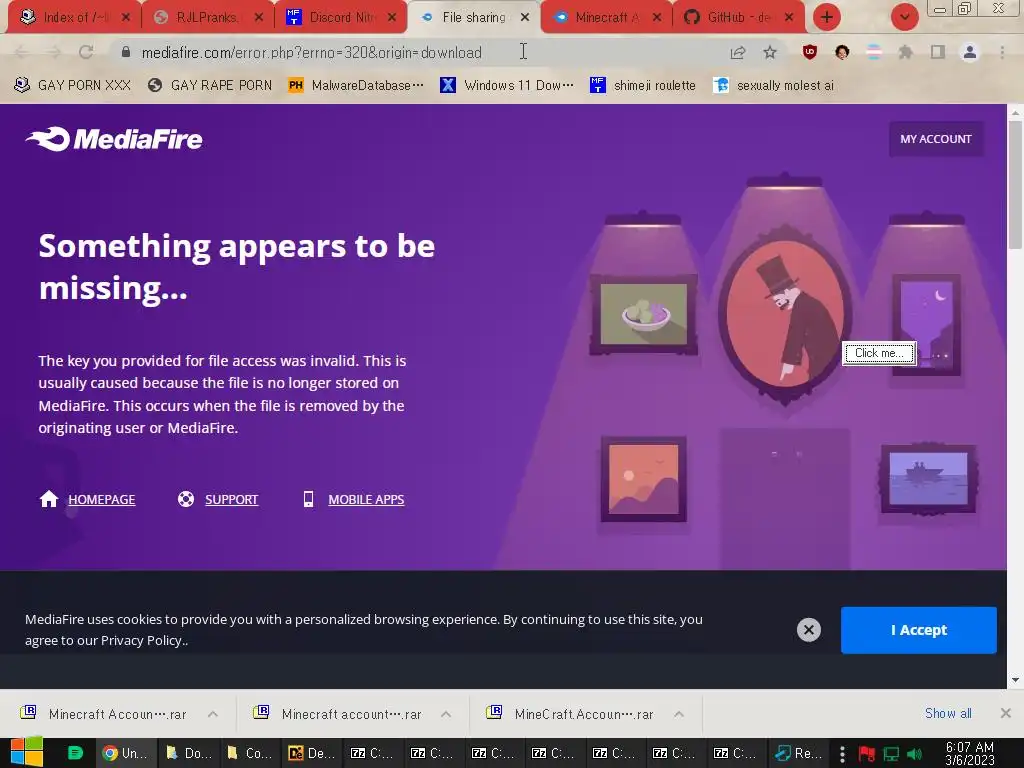The image size is (1024, 768).
Task: Click the forward navigation arrow
Action: point(54,52)
